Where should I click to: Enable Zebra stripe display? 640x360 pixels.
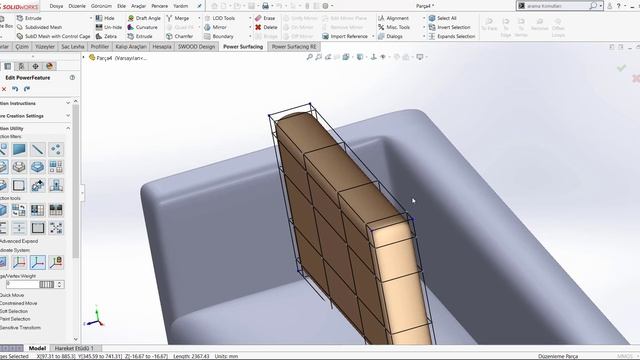(x=106, y=36)
